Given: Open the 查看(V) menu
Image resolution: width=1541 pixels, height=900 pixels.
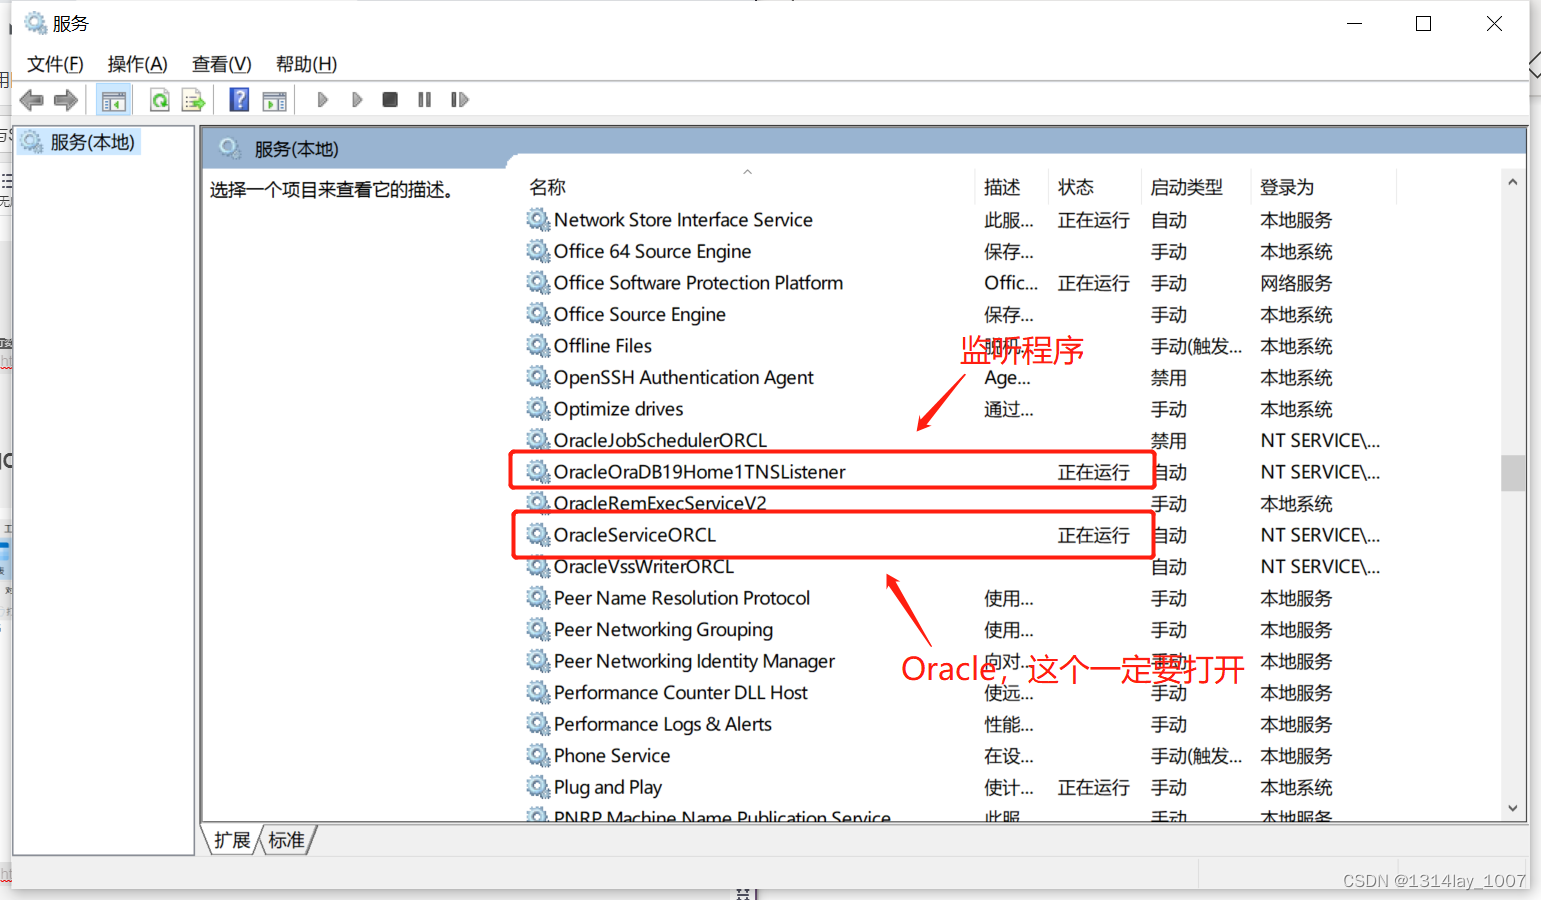Looking at the screenshot, I should (x=222, y=64).
